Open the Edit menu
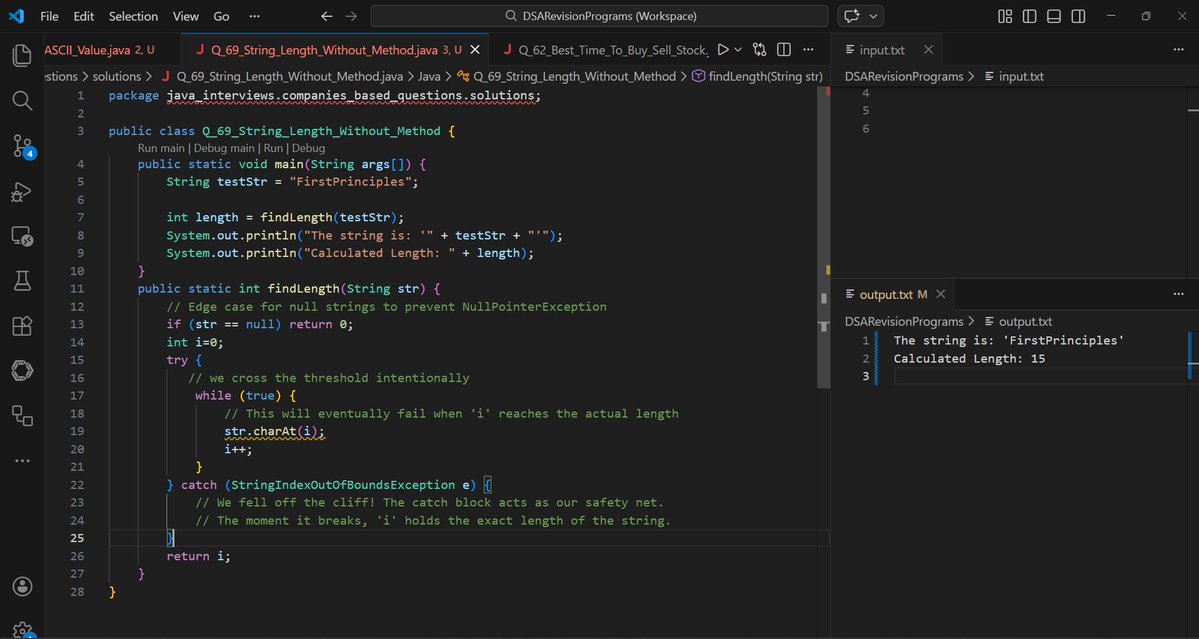Screen dimensions: 1199x639 click(83, 16)
